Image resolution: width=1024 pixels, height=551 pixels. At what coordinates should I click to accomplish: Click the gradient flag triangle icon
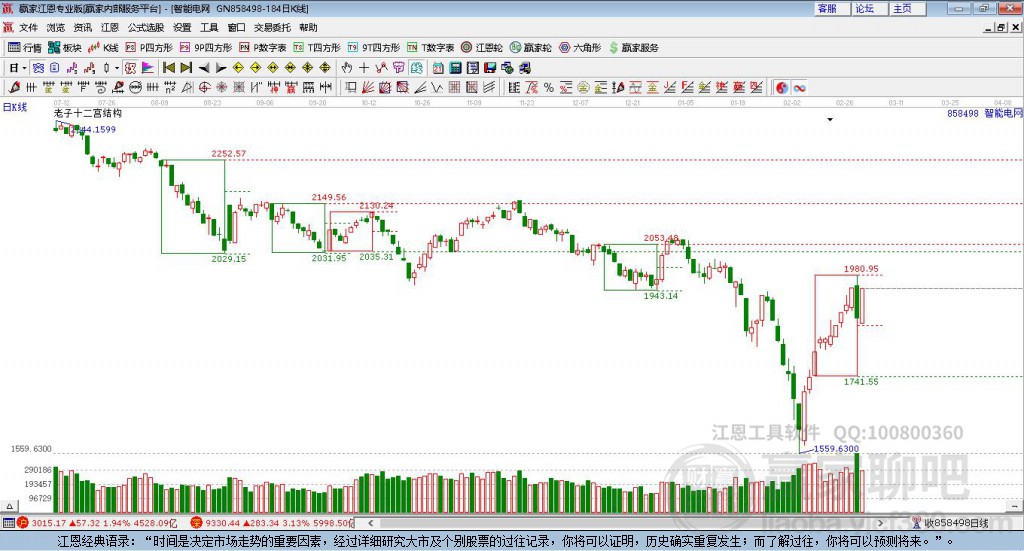tap(148, 68)
